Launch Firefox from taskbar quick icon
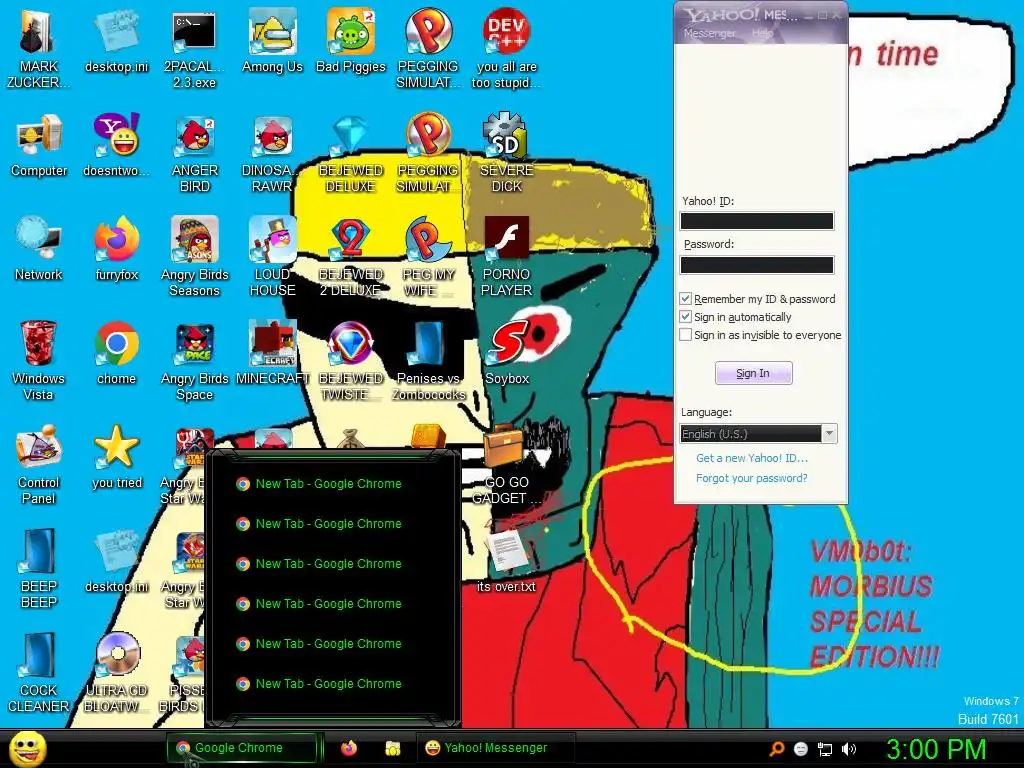The height and width of the screenshot is (768, 1024). click(349, 748)
